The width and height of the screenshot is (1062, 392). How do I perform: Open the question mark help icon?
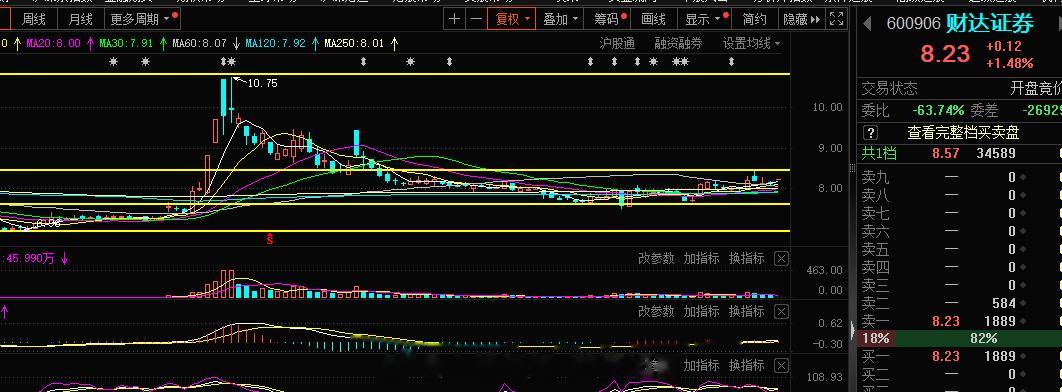(871, 133)
